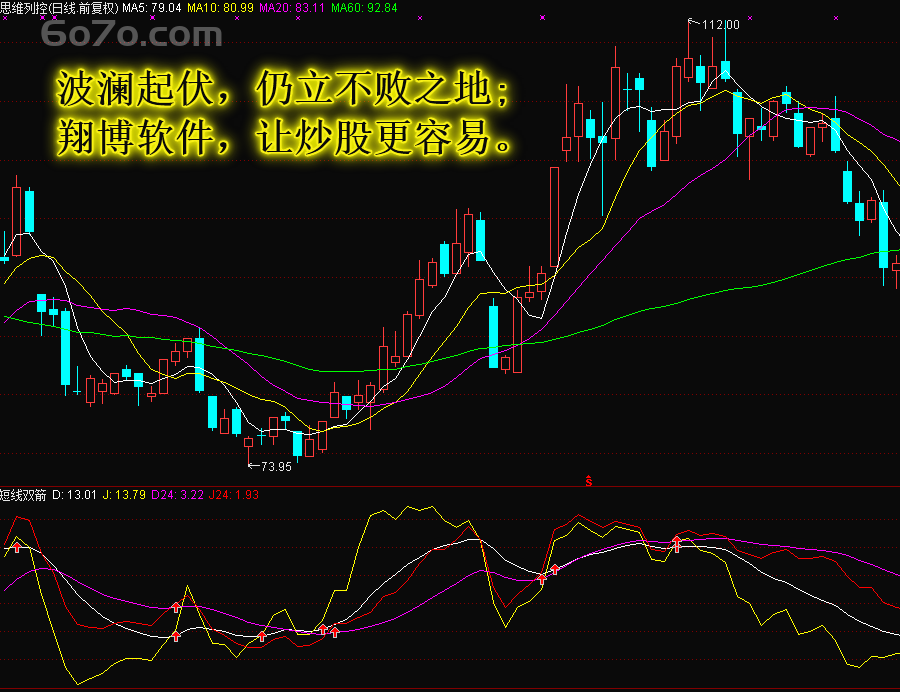Screen dimensions: 900x692
Task: Select the MA60: 92.84 indicator label
Action: pyautogui.click(x=364, y=8)
